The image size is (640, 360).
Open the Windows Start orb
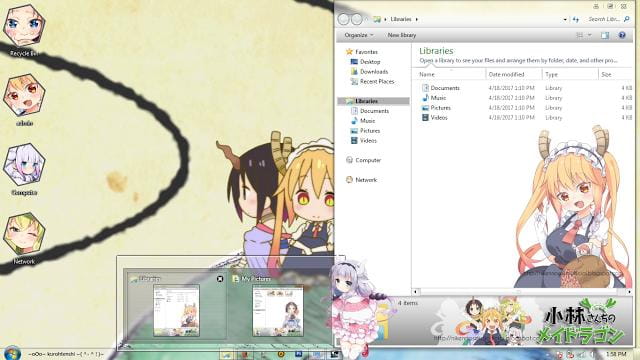[x=11, y=353]
